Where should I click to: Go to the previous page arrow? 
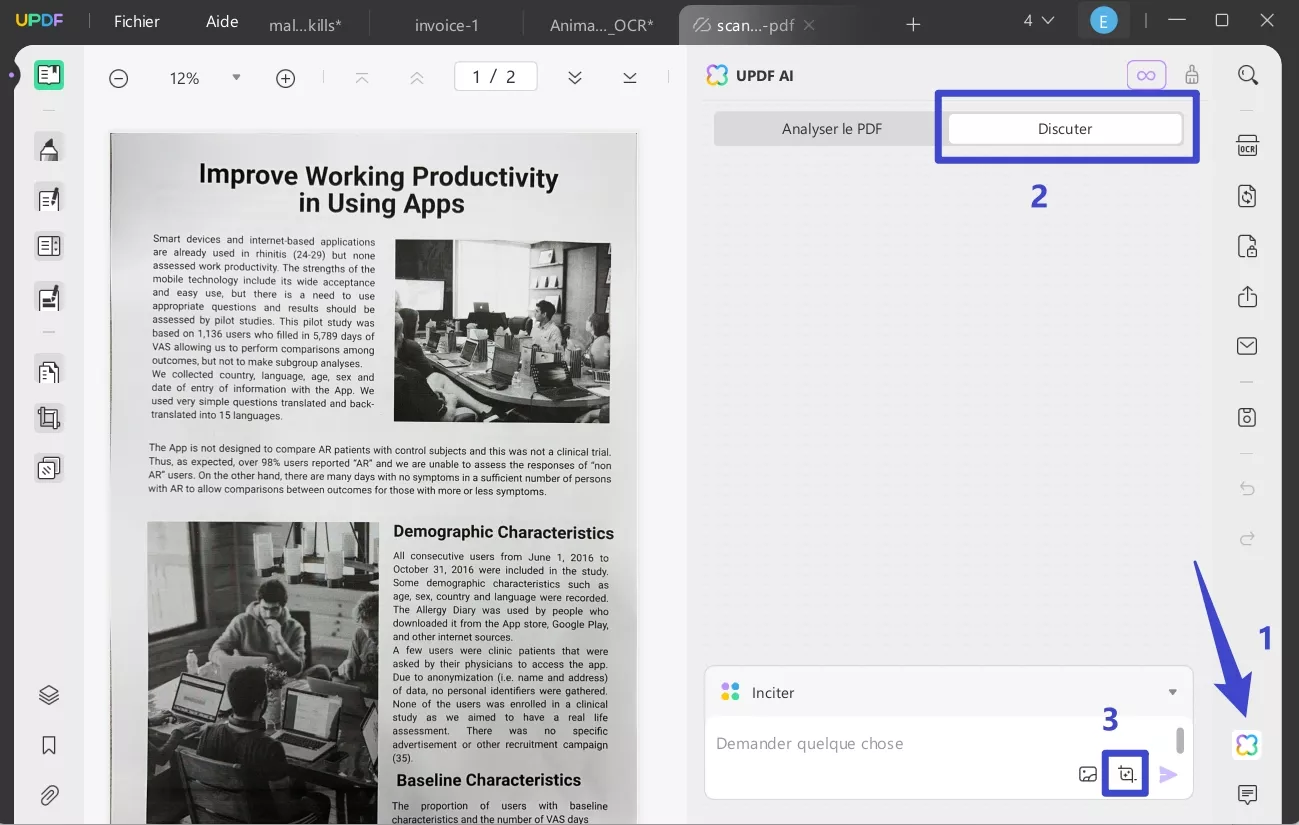coord(417,78)
